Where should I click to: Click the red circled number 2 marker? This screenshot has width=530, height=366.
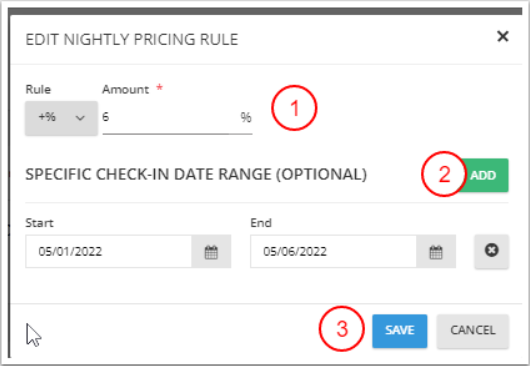click(444, 174)
